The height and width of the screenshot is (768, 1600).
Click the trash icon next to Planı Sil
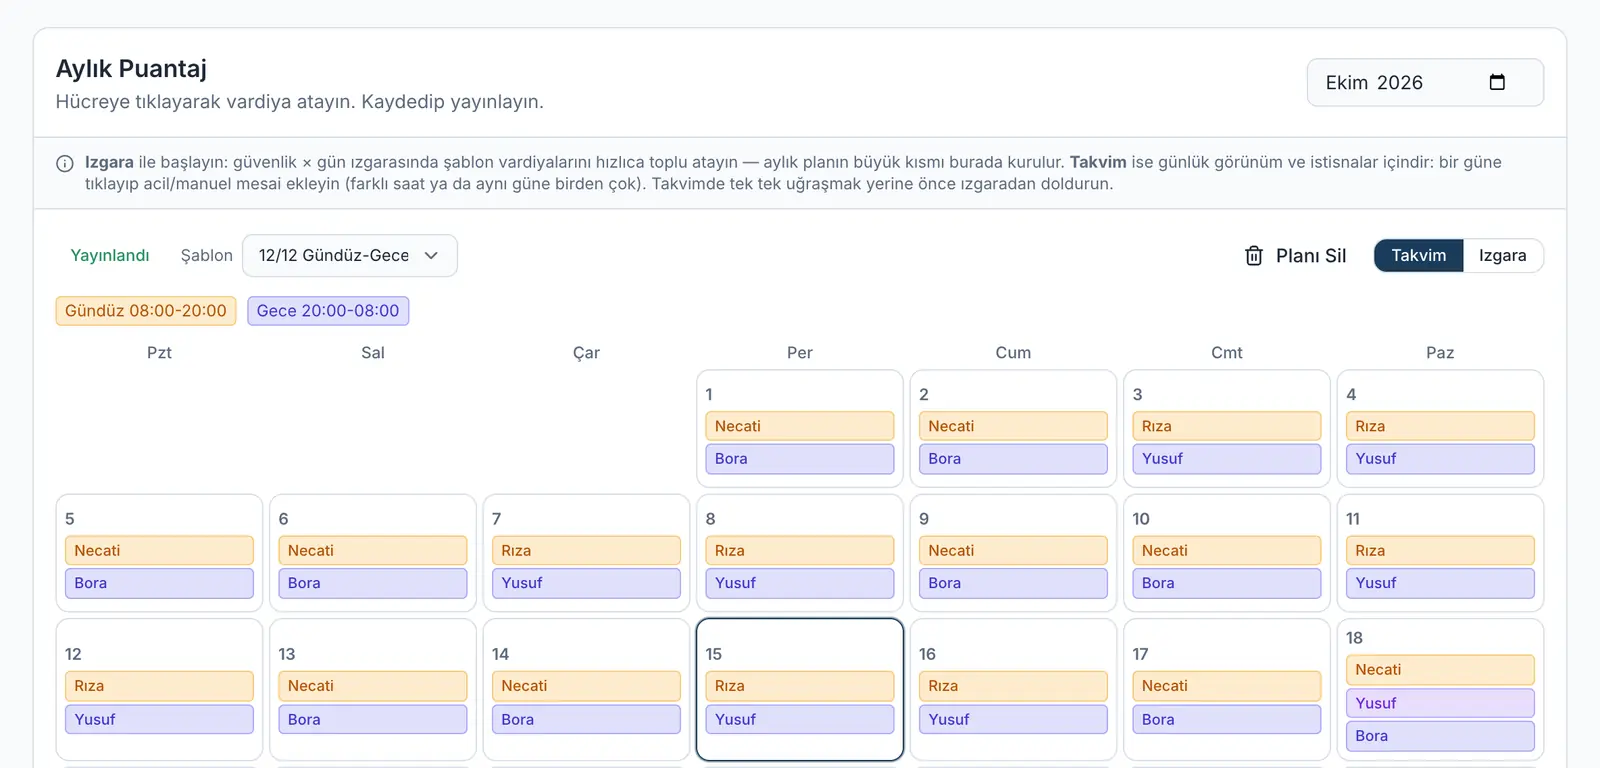(x=1254, y=256)
